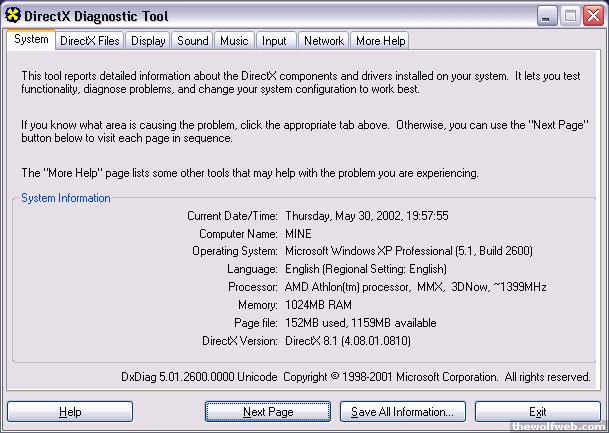This screenshot has height=433, width=609.
Task: Switch to the Input tab
Action: 274,41
